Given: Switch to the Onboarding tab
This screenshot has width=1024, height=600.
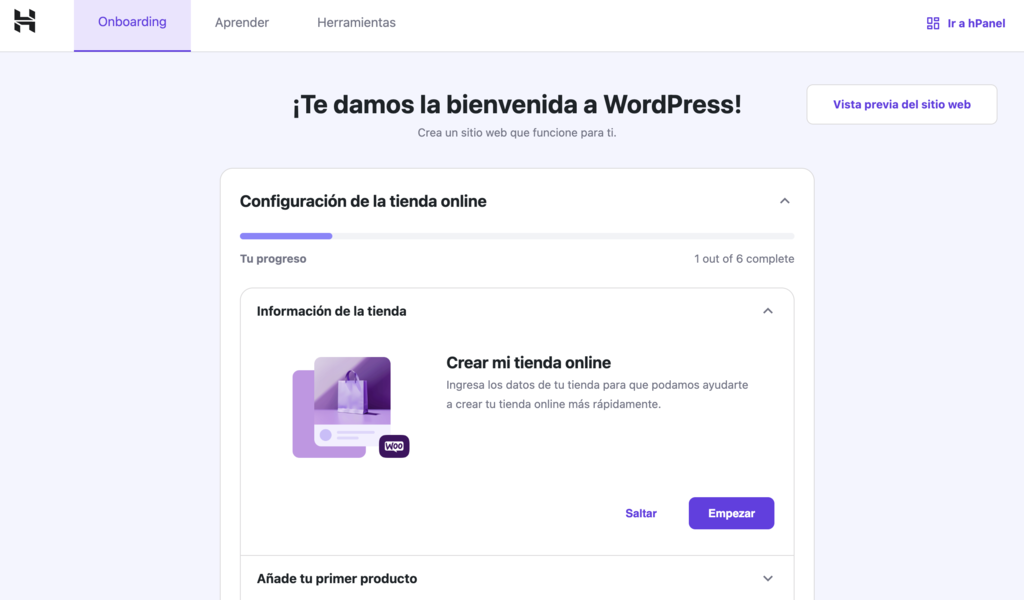Looking at the screenshot, I should point(132,21).
